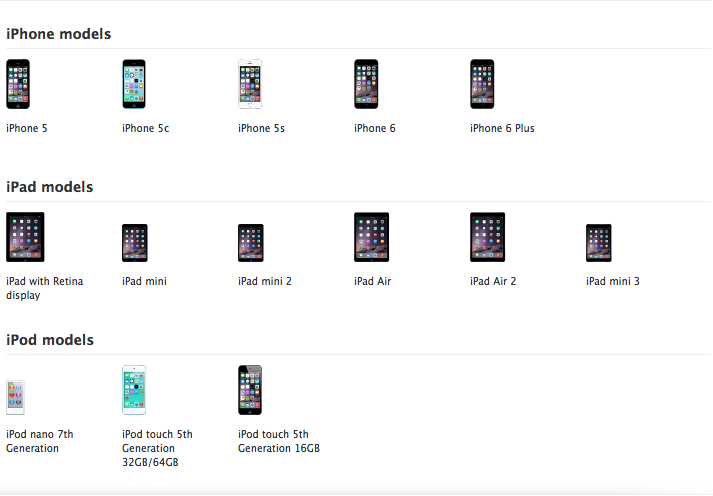Open iPod nano 7th Generation text link
The height and width of the screenshot is (496, 713).
pos(40,441)
